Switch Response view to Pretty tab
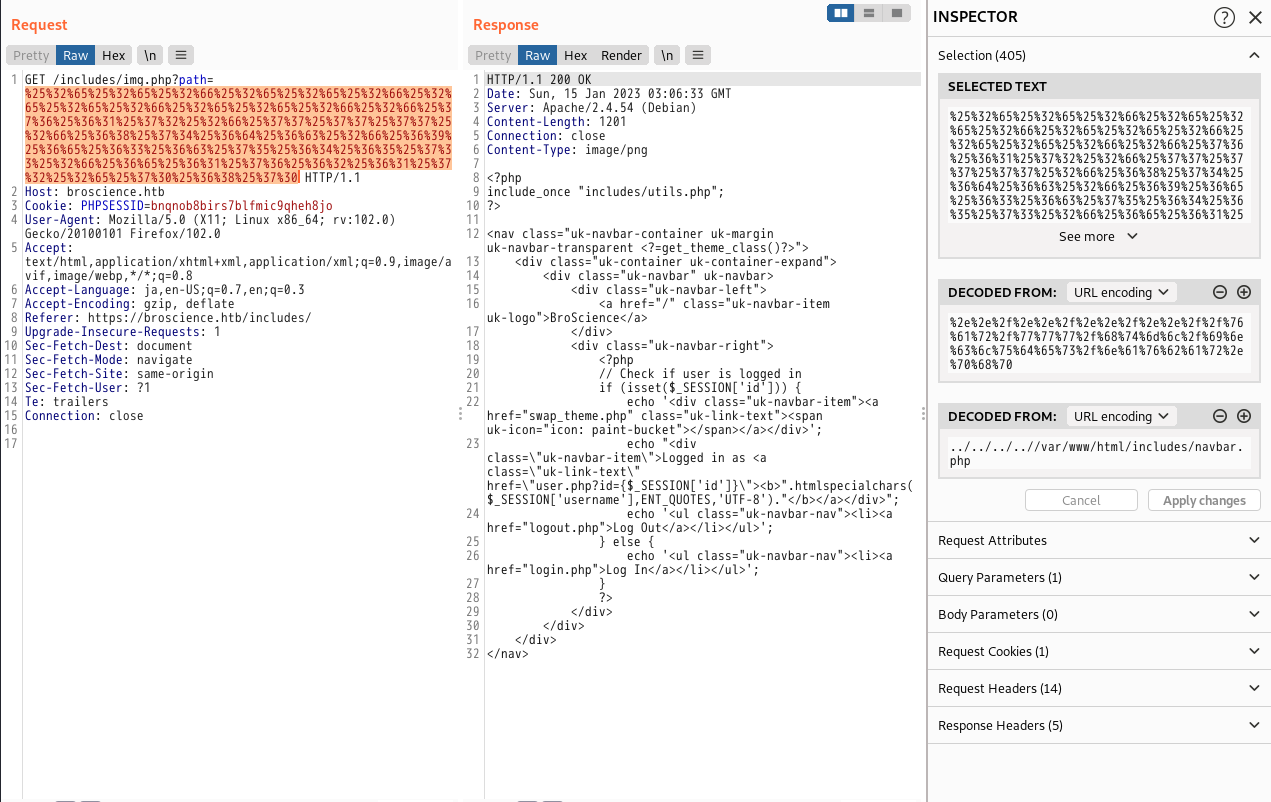1271x802 pixels. coord(493,55)
